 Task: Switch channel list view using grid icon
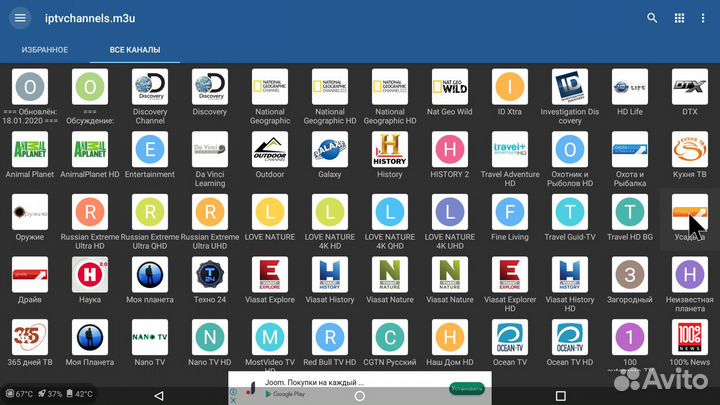click(680, 19)
